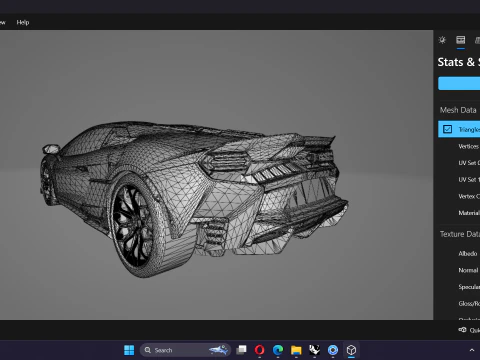Image resolution: width=480 pixels, height=360 pixels.
Task: Select the Gloss/Roughness texture option
Action: coord(469,304)
